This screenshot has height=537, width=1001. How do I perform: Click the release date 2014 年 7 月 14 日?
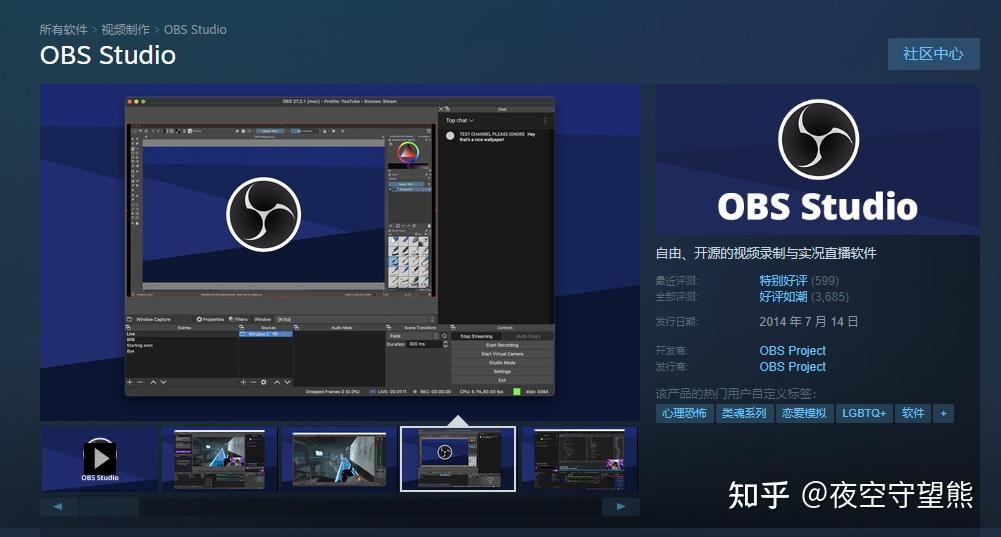[x=808, y=321]
